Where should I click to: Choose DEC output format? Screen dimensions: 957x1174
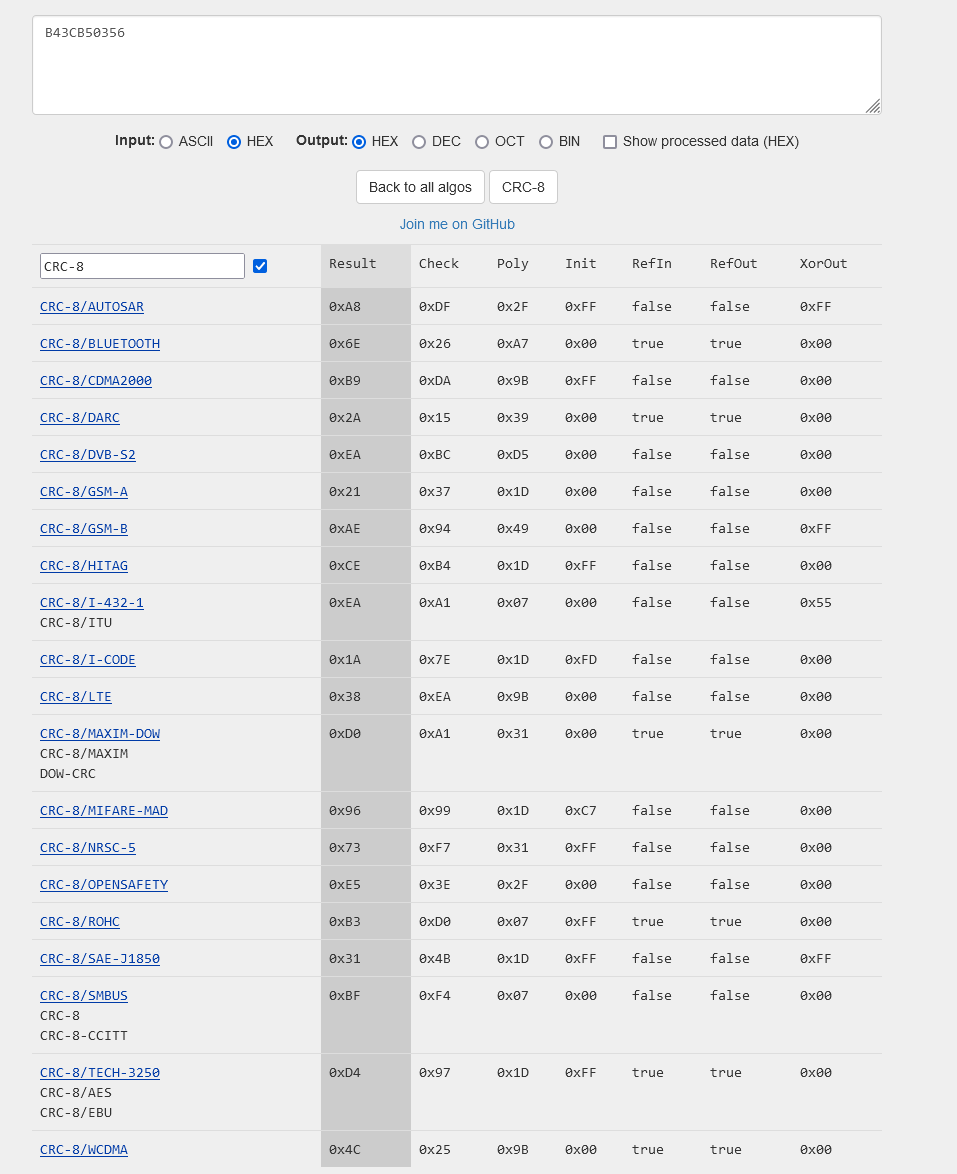pyautogui.click(x=419, y=142)
